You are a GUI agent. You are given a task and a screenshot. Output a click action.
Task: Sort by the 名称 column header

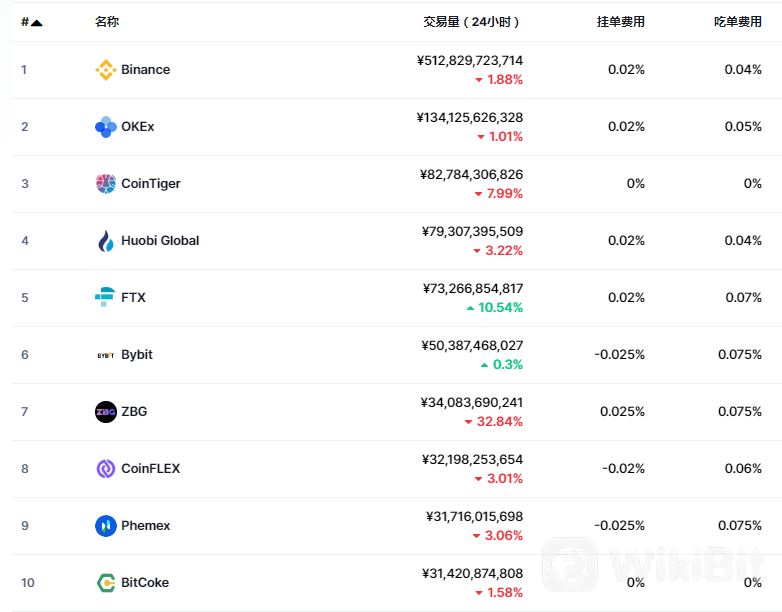pyautogui.click(x=107, y=21)
